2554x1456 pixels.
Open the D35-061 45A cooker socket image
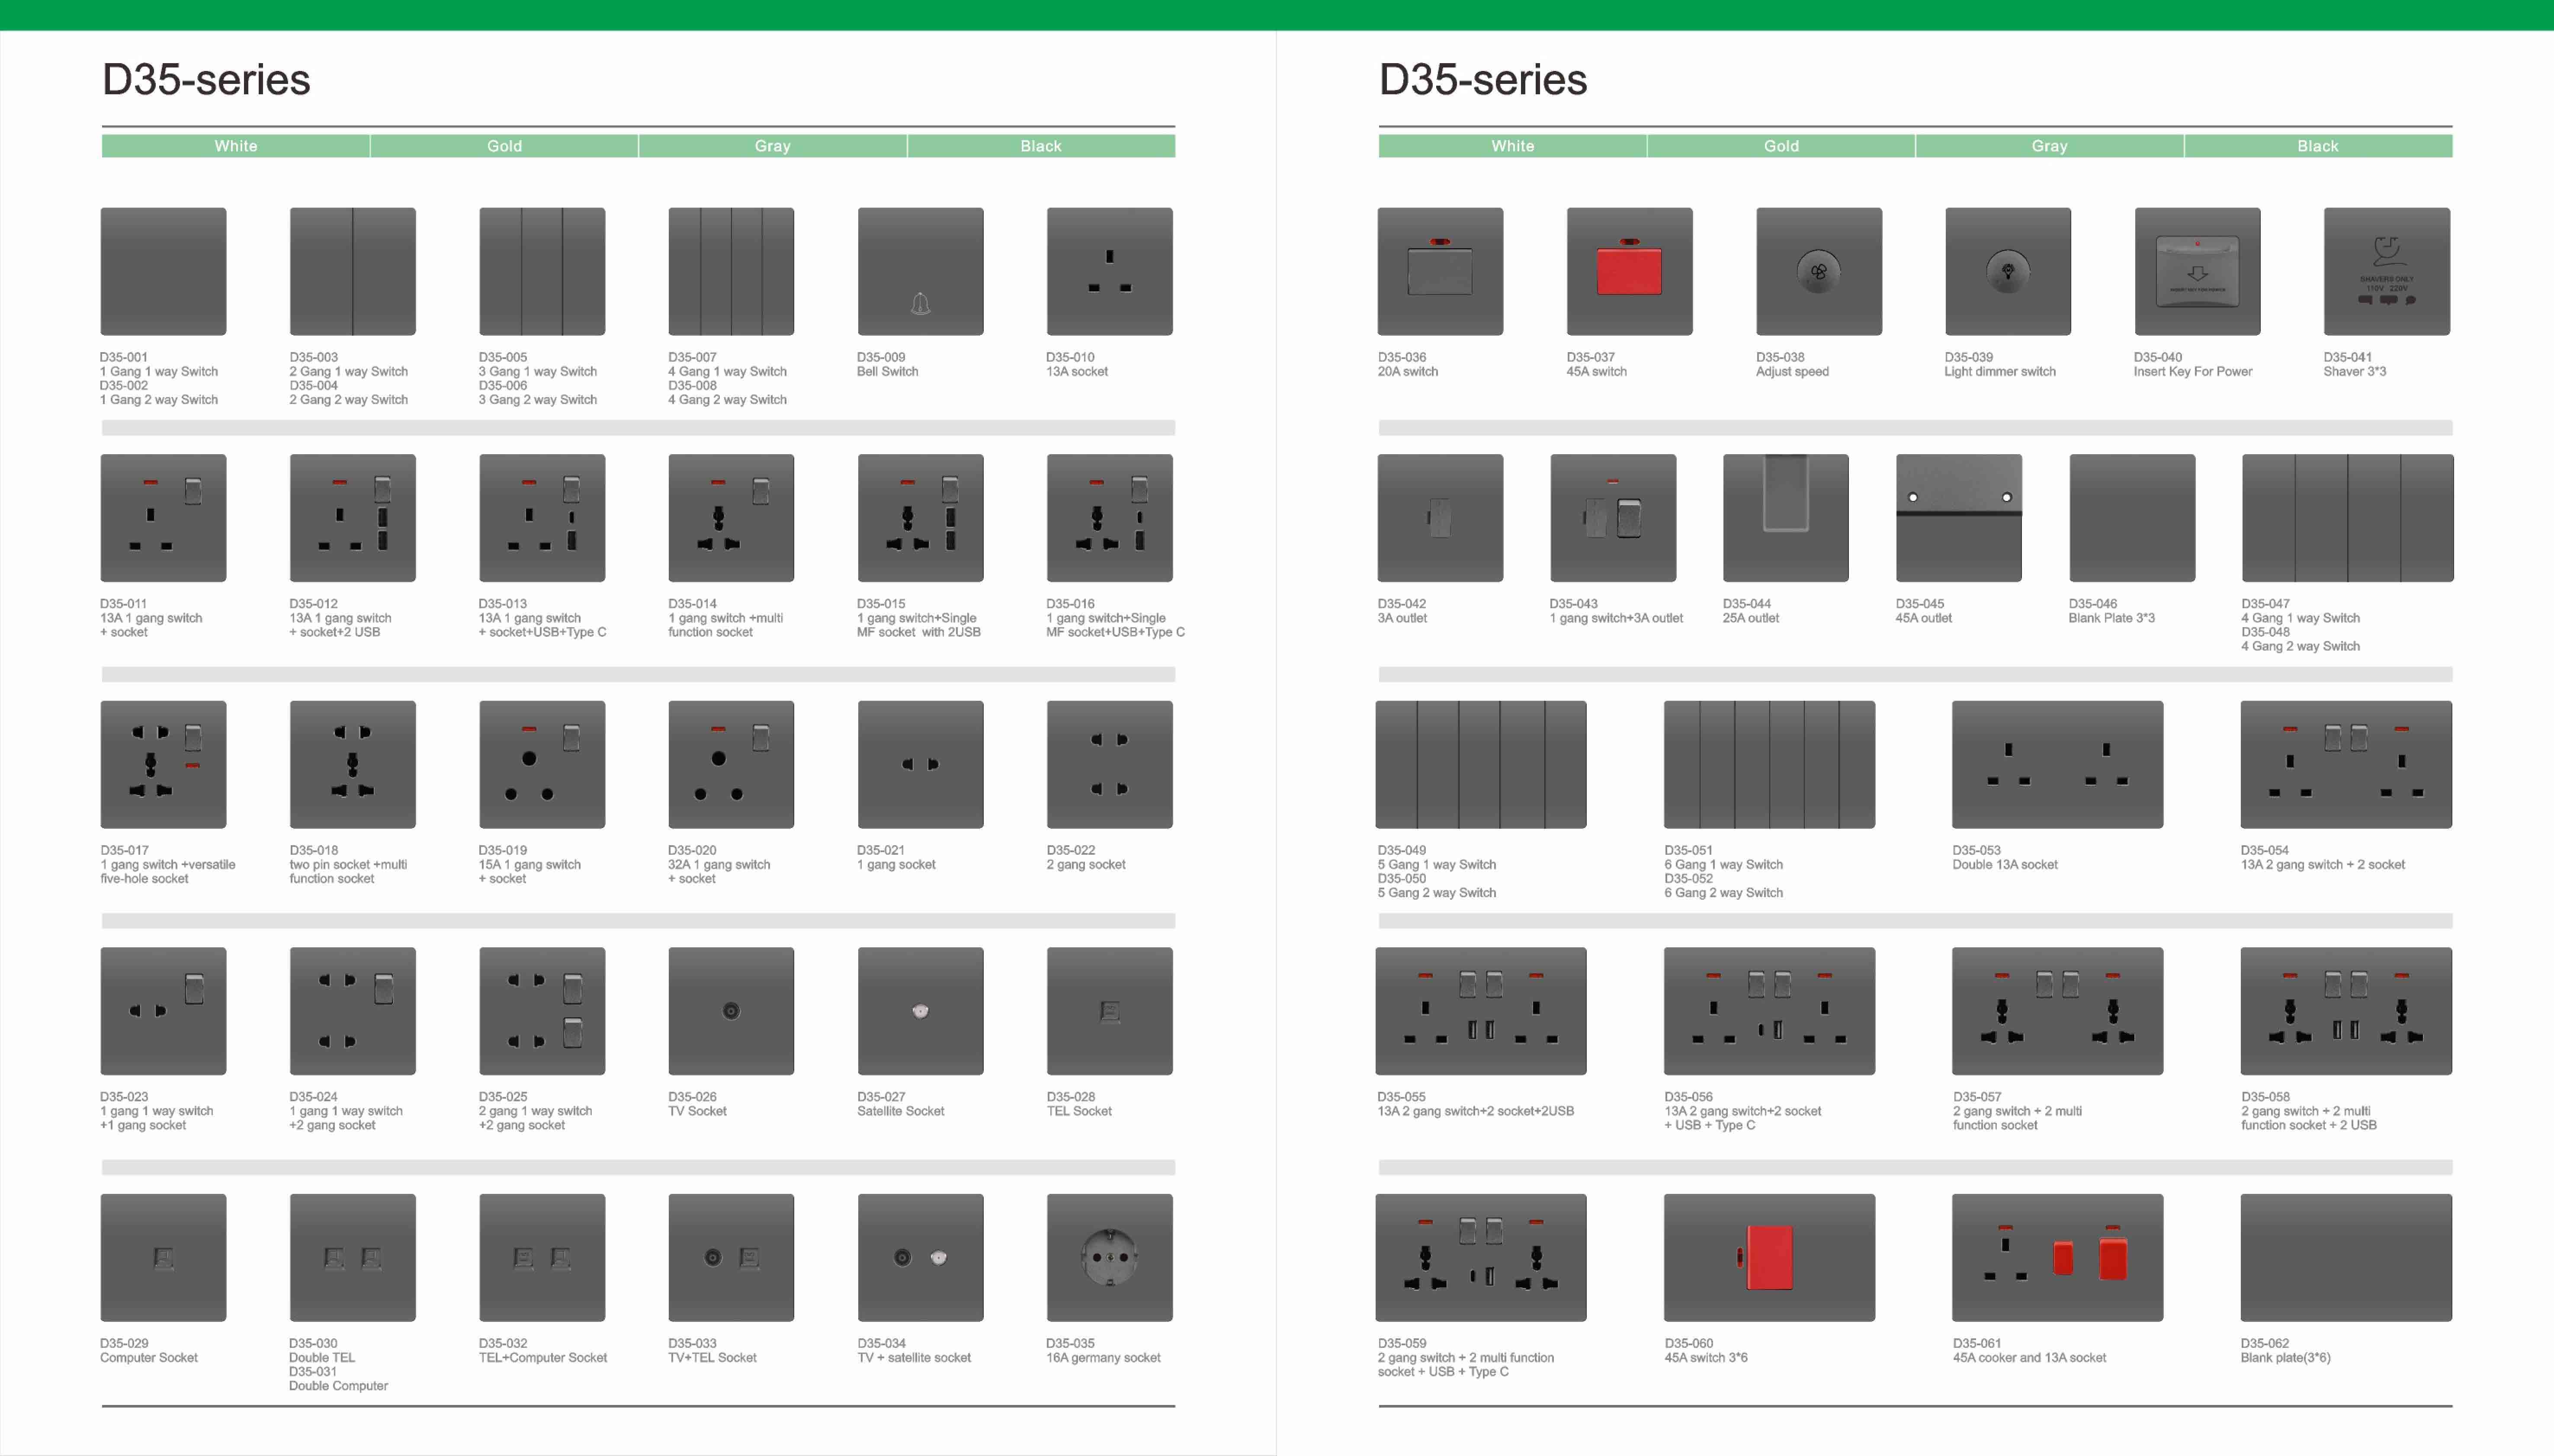pos(2057,1257)
